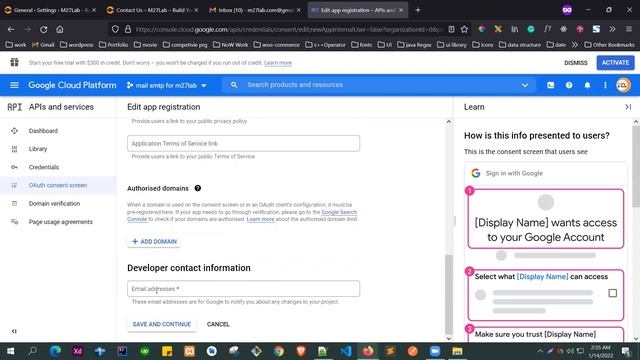Click the form's vertical scrollbar thumb
640x360 pixels.
click(x=449, y=294)
